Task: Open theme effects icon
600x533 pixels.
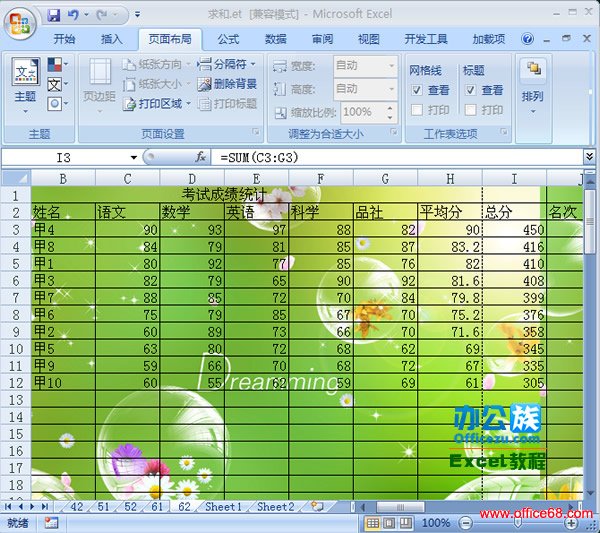Action: 57,103
